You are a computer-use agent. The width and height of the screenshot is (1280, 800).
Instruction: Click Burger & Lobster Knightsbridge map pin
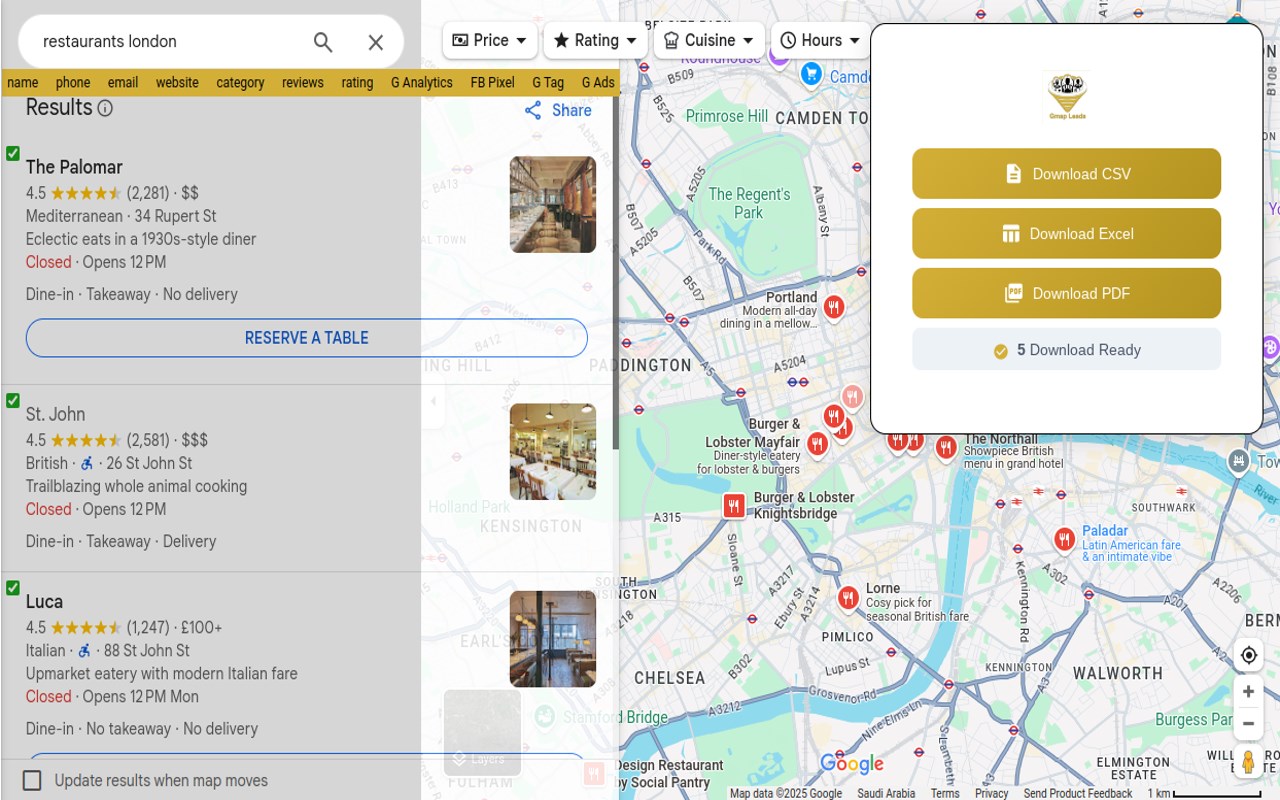(734, 506)
